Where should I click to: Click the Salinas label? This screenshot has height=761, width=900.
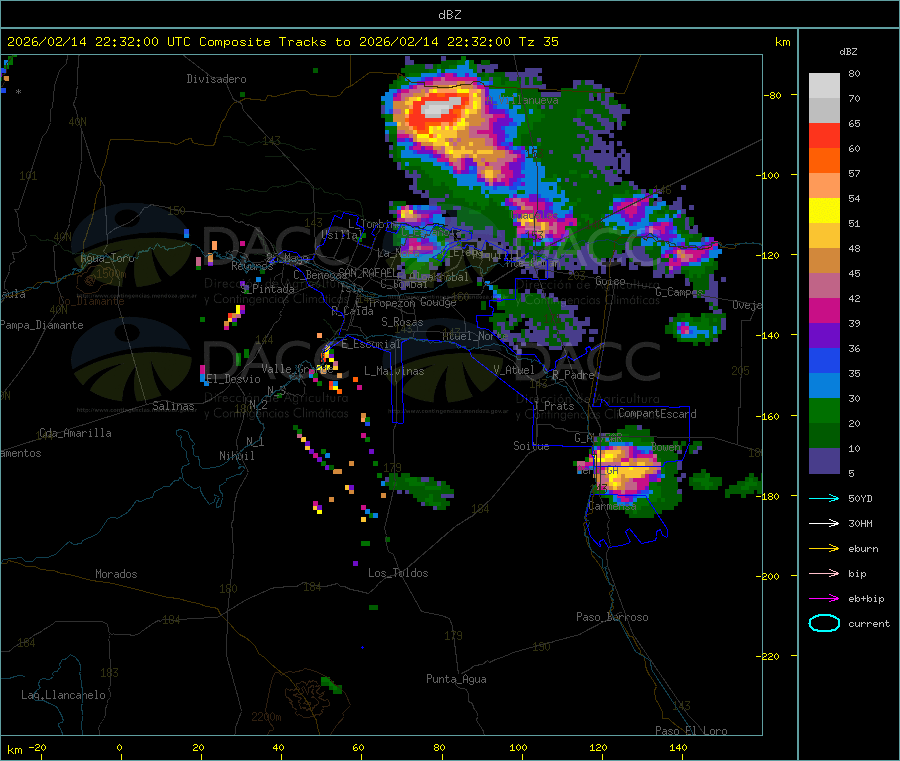(173, 406)
